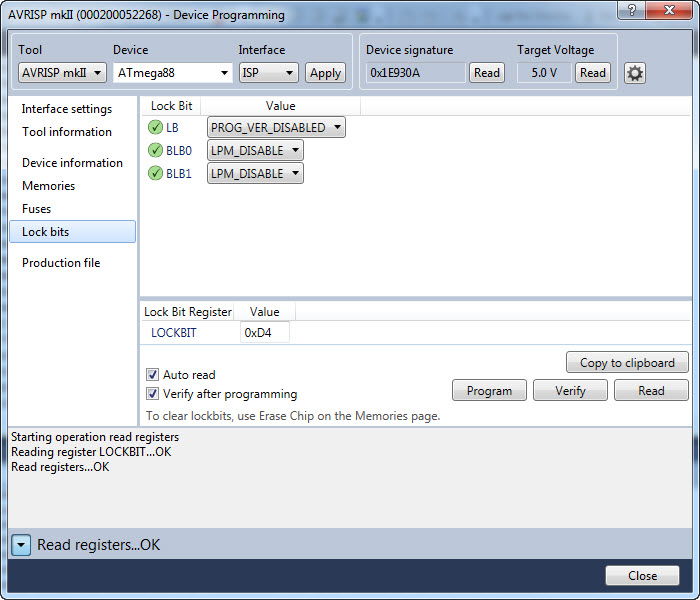Image resolution: width=700 pixels, height=600 pixels.
Task: Read the device signature
Action: [487, 73]
